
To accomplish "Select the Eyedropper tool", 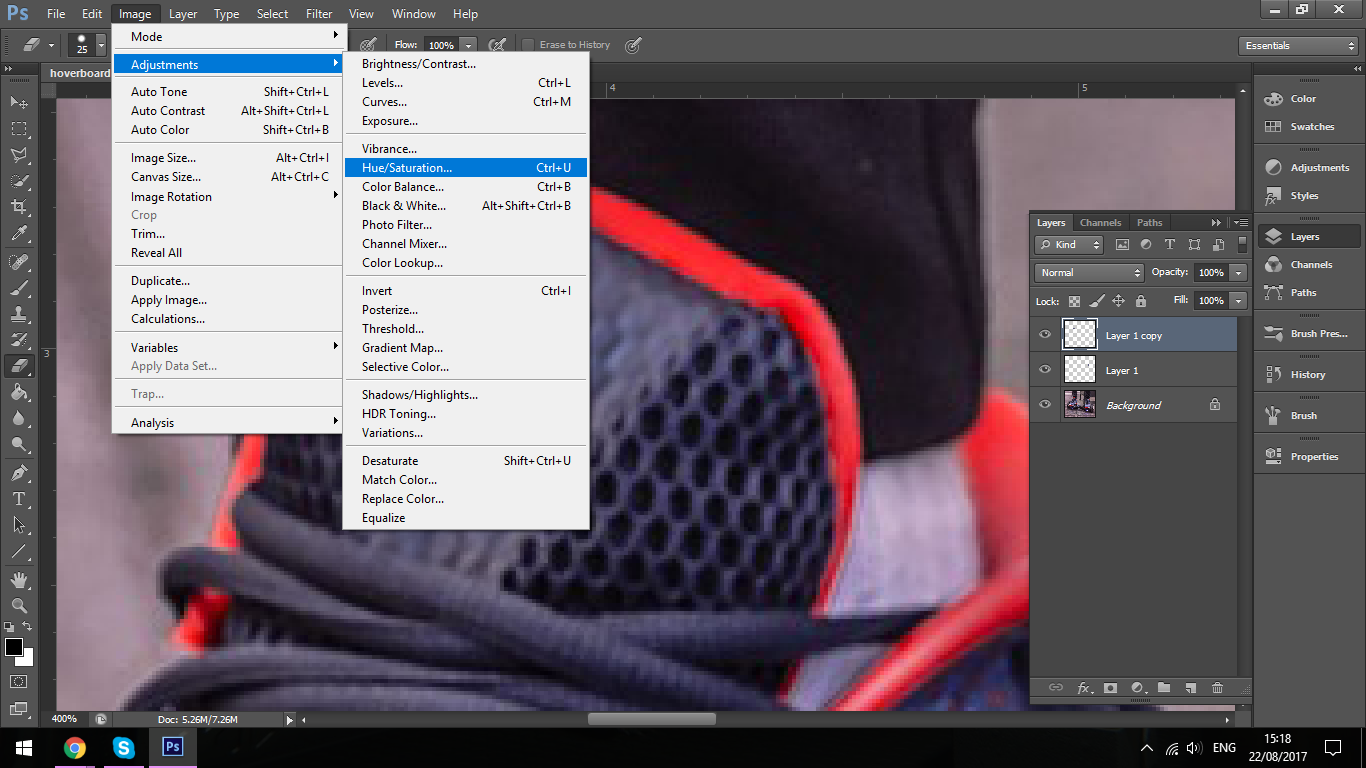I will click(19, 234).
